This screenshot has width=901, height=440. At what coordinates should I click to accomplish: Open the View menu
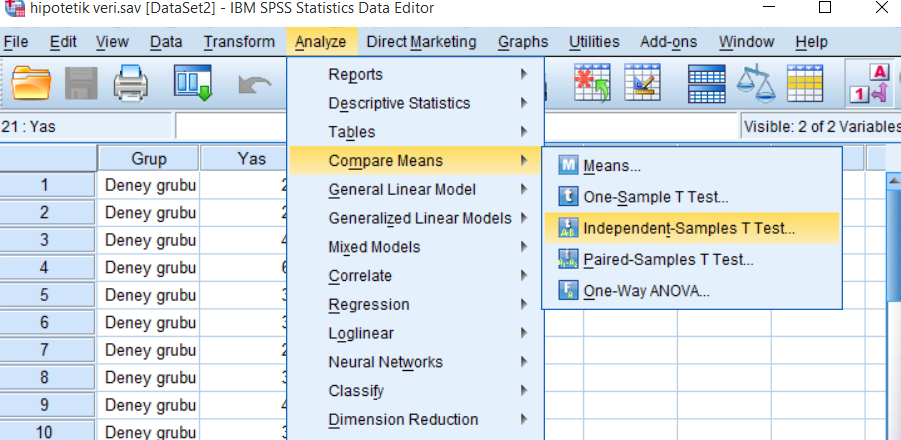(x=112, y=42)
